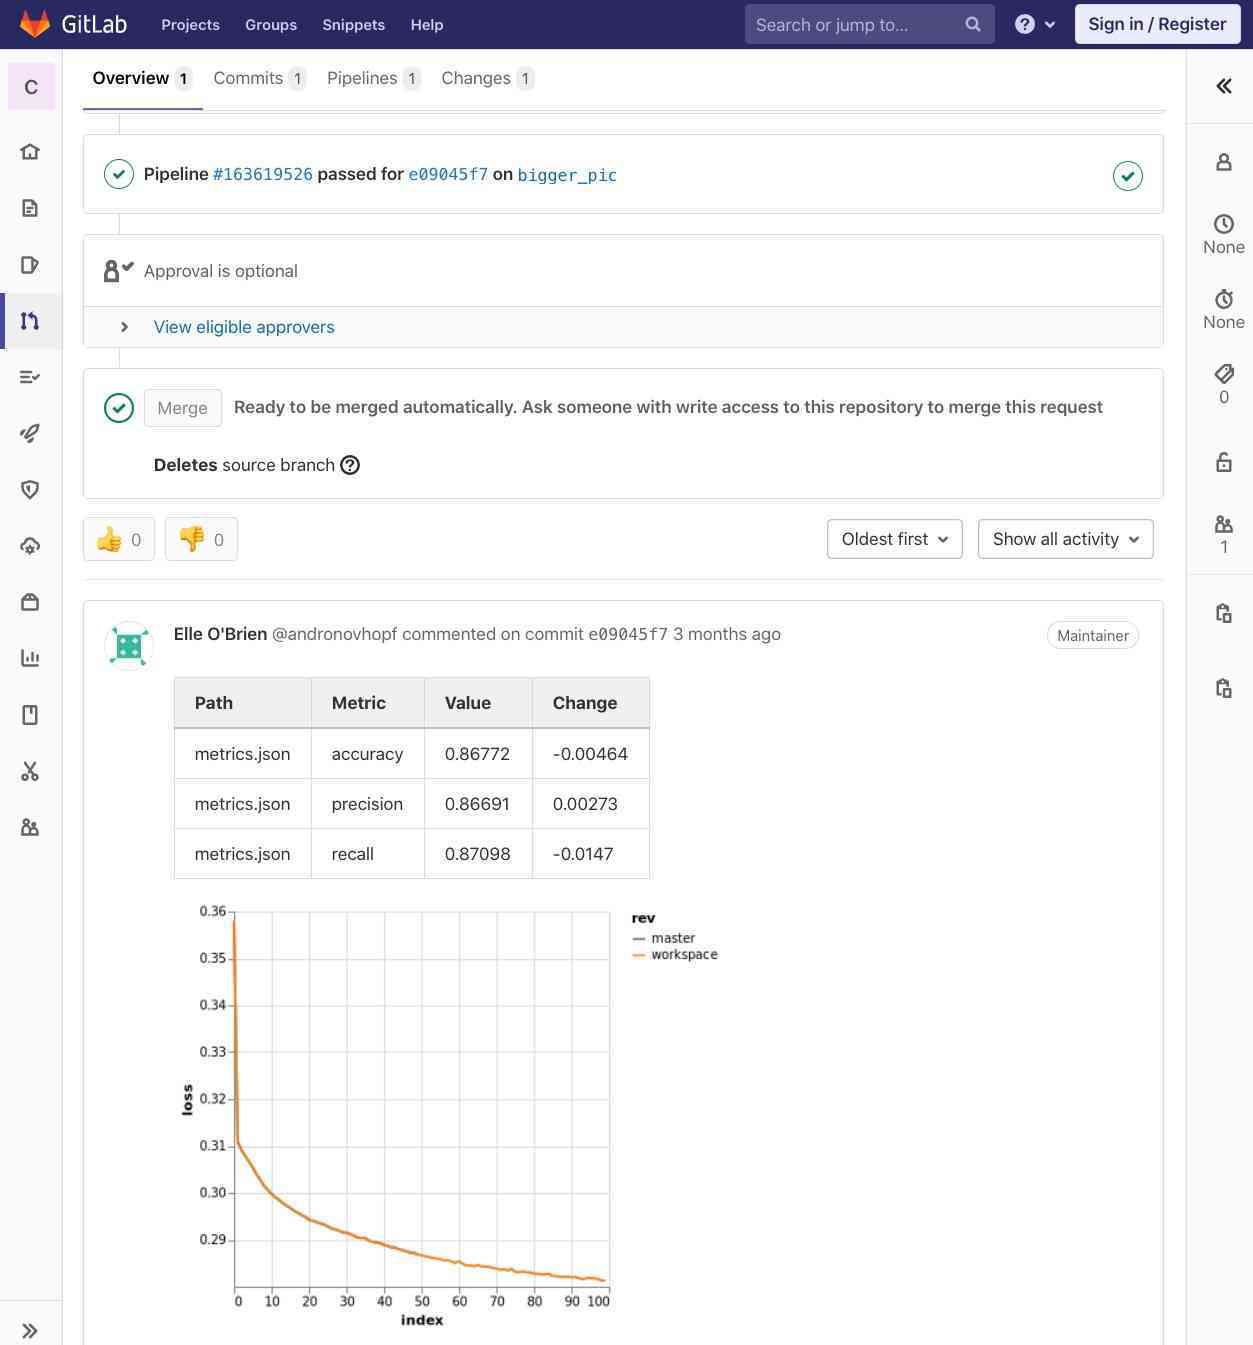Click the project avatar letter C
Screen dimensions: 1253x1345
(31, 87)
